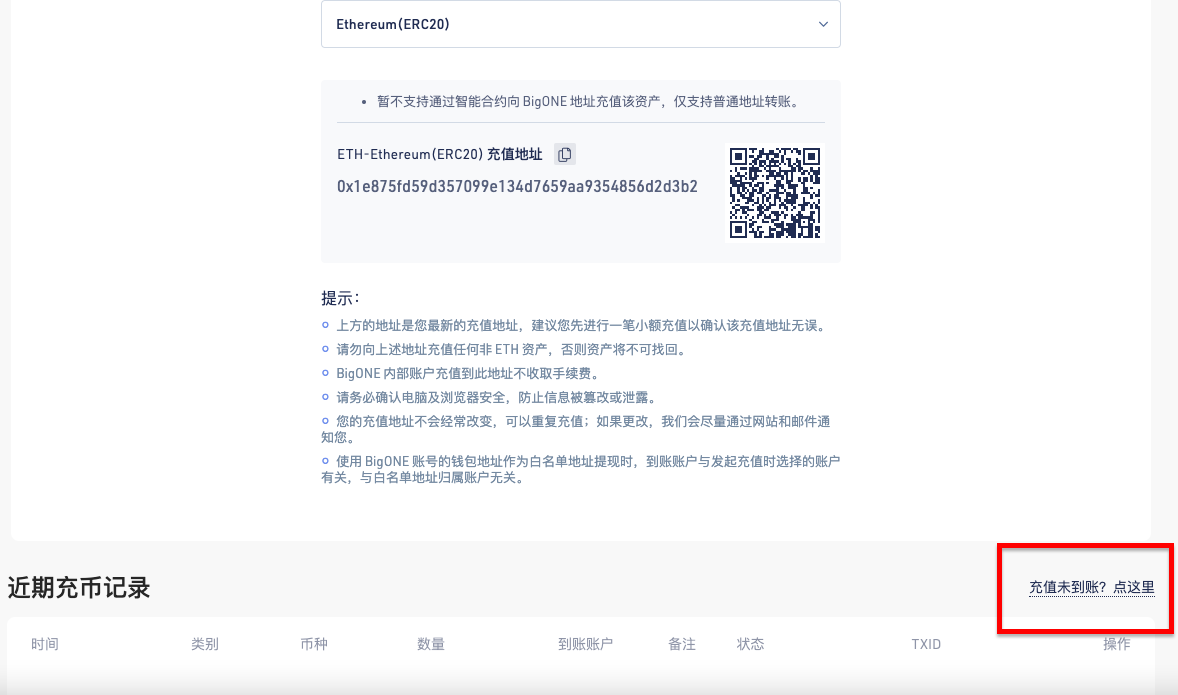Click the 数量 column header

point(431,644)
